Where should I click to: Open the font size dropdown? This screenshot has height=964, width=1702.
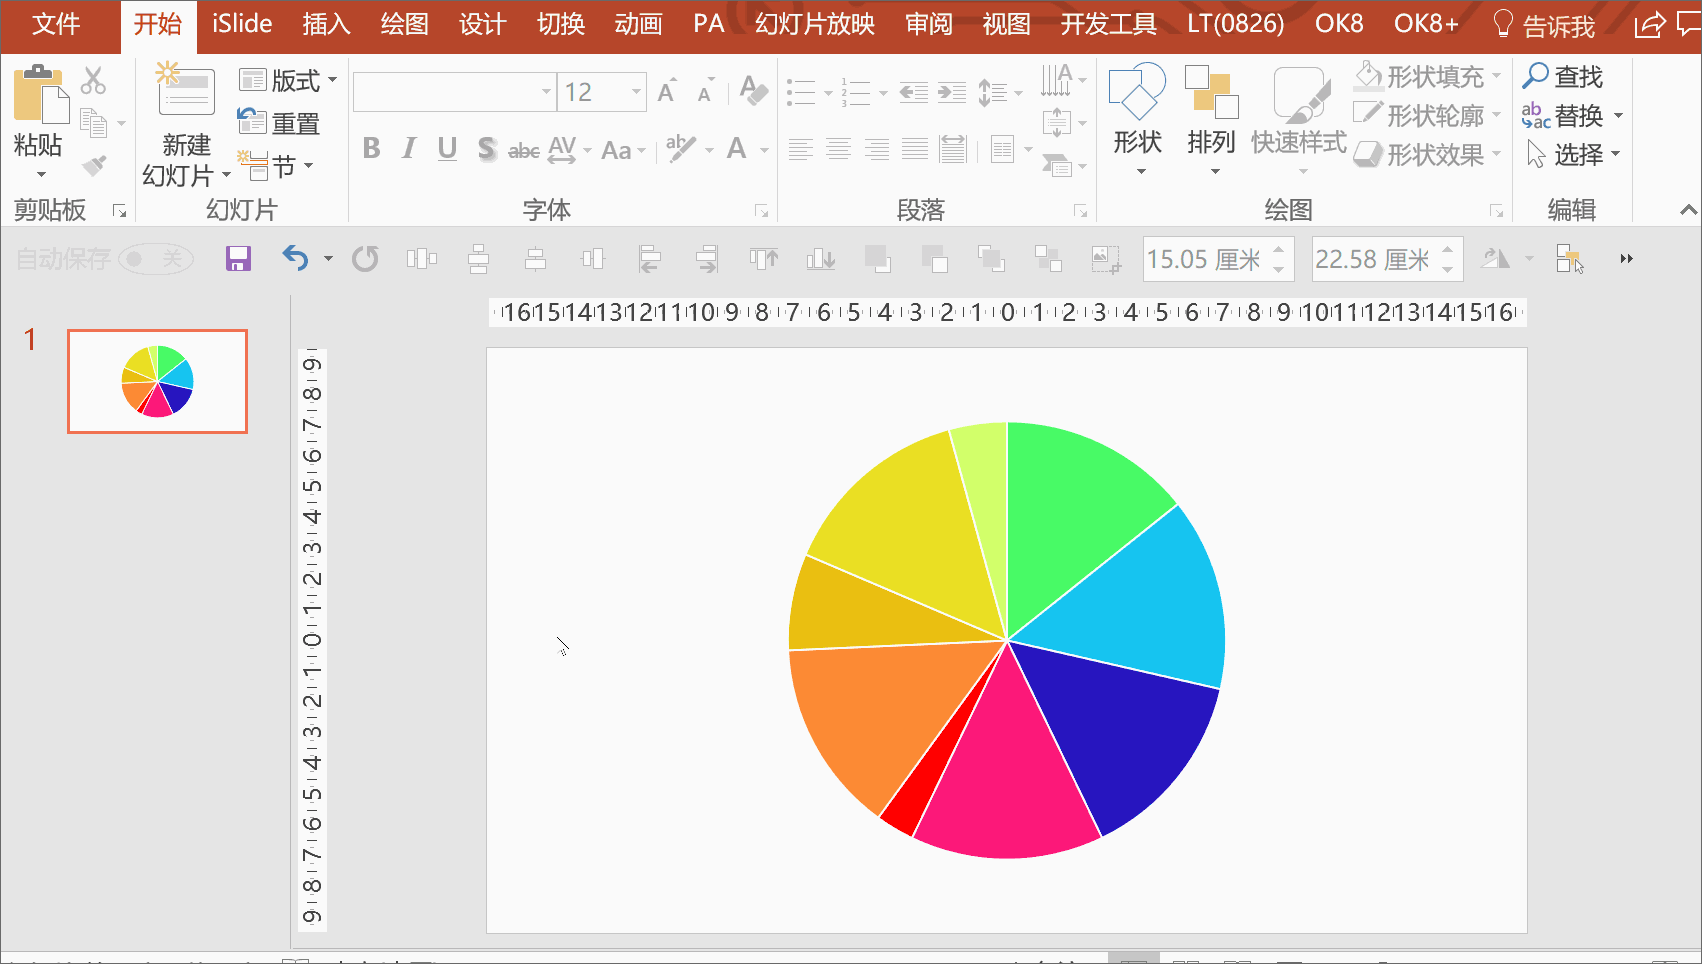(636, 92)
